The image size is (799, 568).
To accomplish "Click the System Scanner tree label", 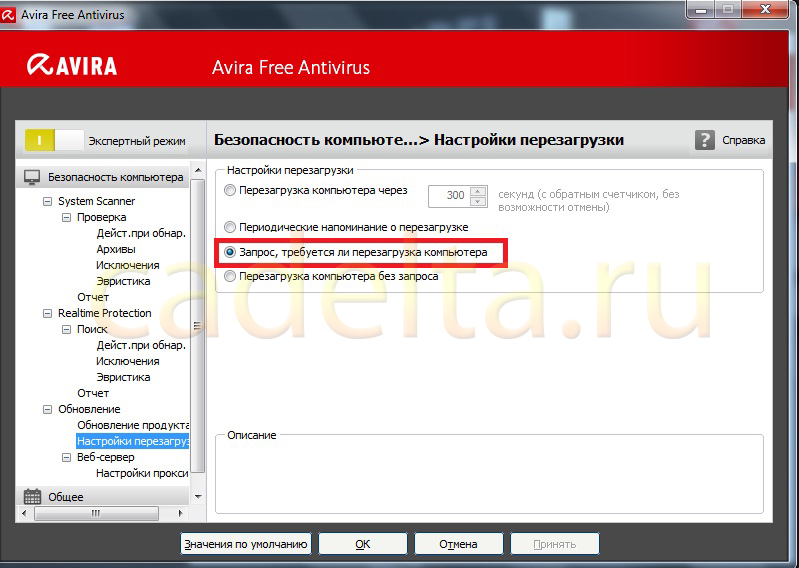I will coord(96,201).
